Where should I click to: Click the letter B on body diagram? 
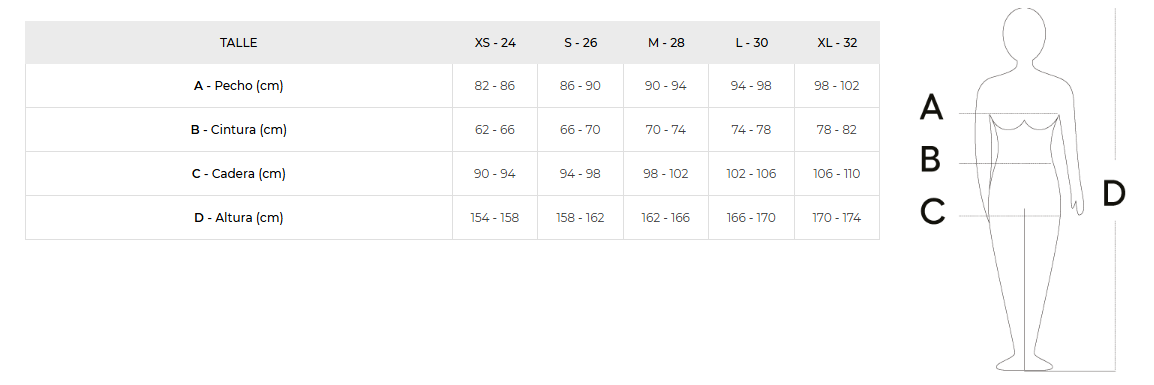(x=930, y=159)
